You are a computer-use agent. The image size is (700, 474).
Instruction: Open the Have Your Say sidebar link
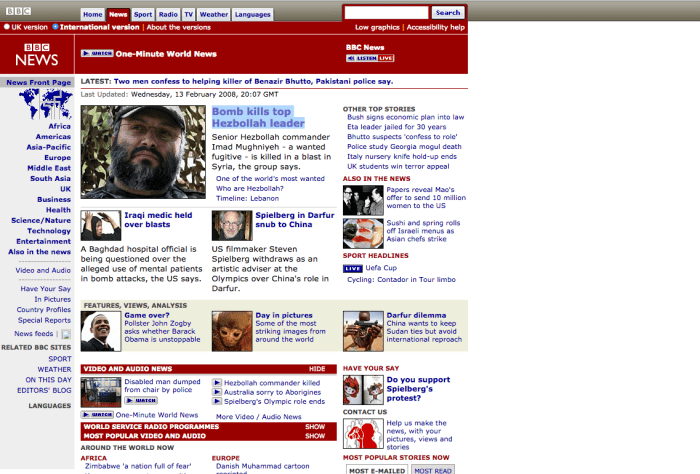(46, 289)
